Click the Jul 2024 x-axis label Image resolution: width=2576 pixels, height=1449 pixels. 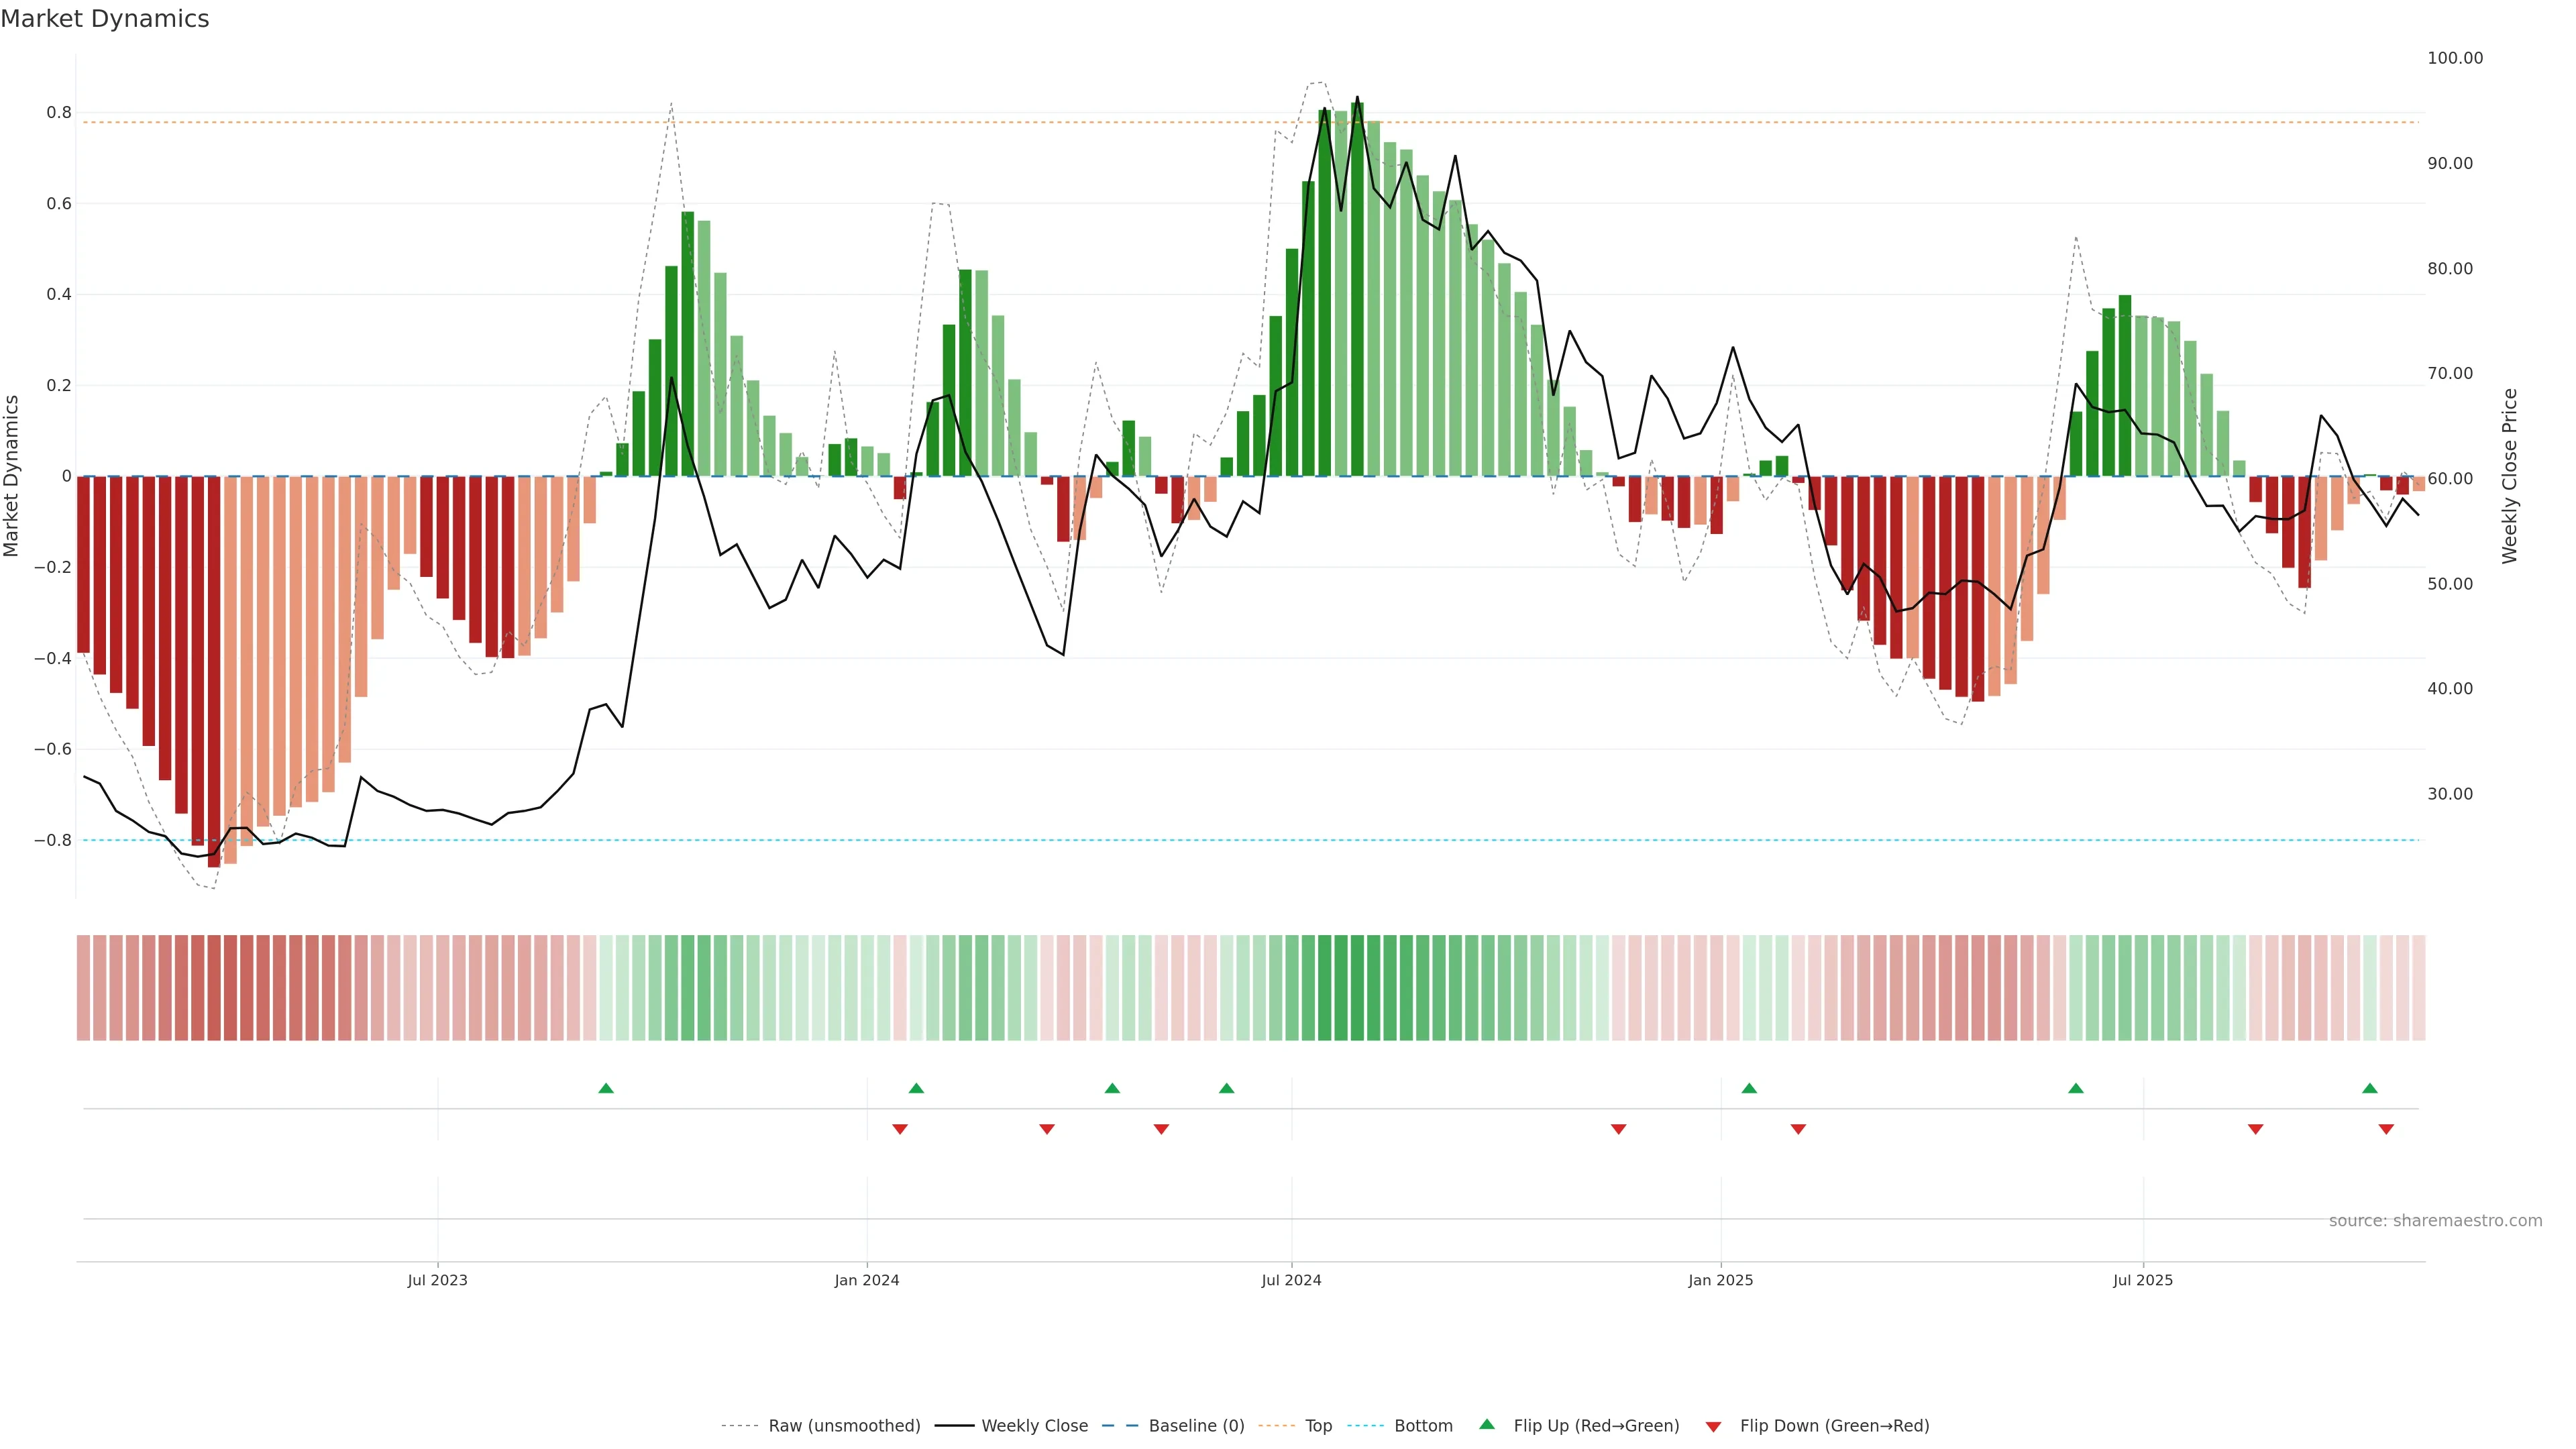tap(1291, 1280)
